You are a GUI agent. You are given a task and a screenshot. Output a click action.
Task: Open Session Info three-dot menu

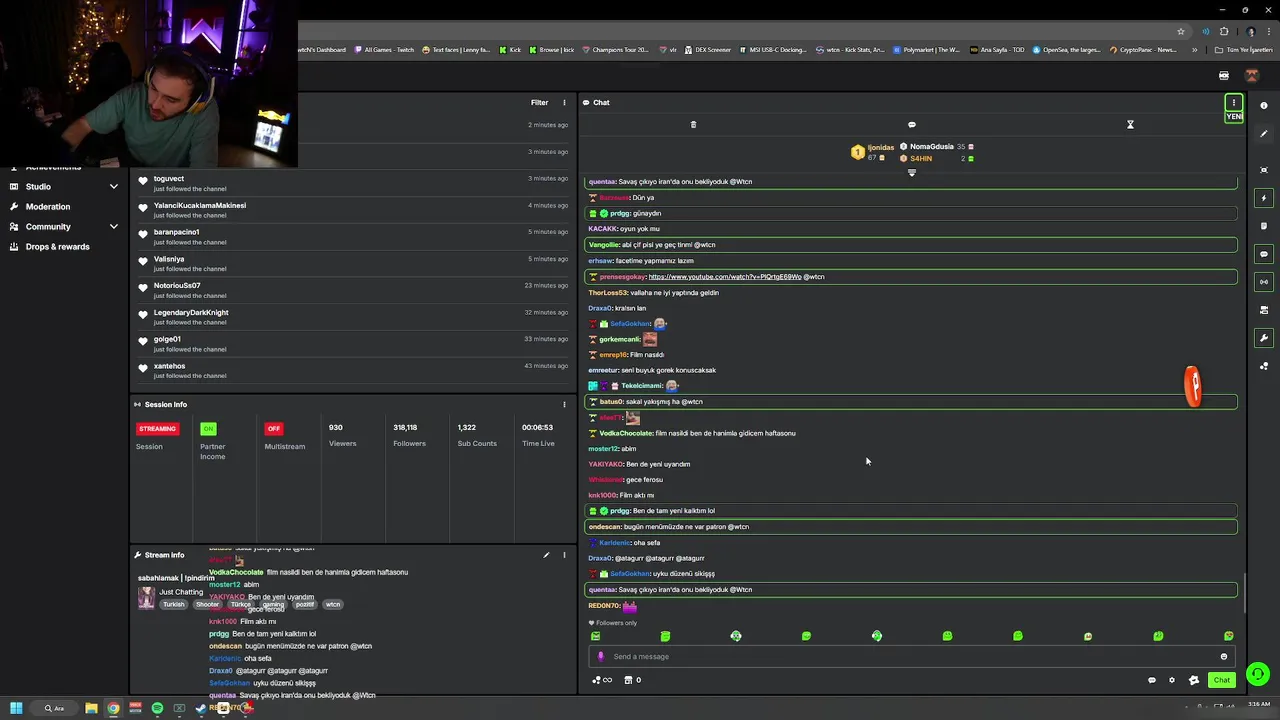click(x=564, y=405)
